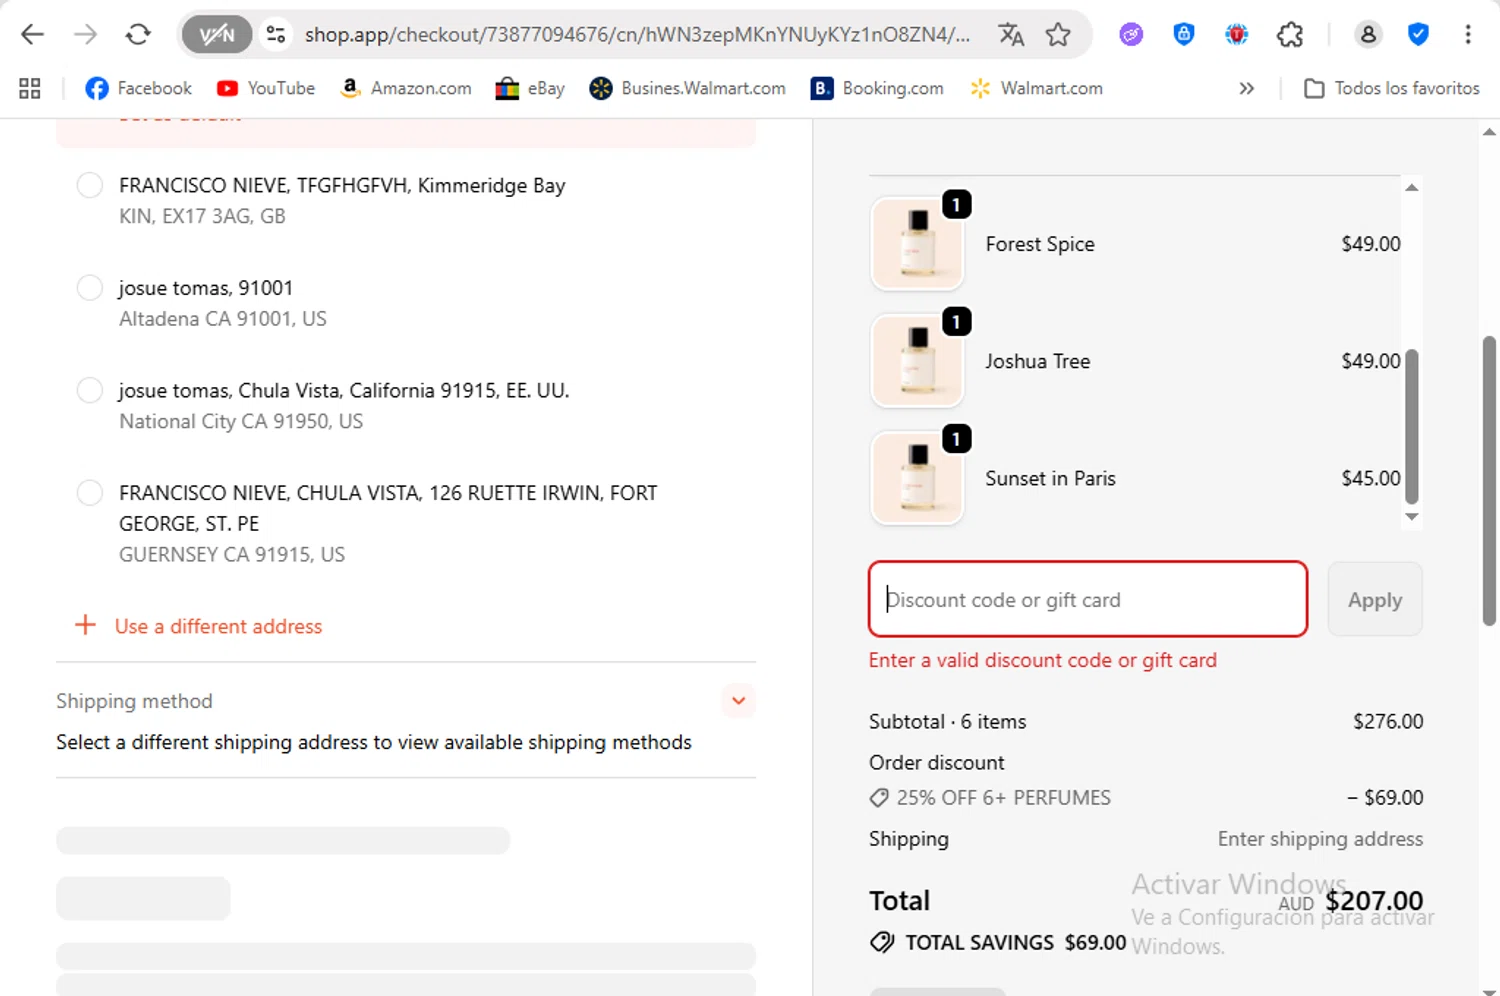This screenshot has width=1500, height=996.
Task: Click item list scroll up arrow
Action: tap(1412, 187)
